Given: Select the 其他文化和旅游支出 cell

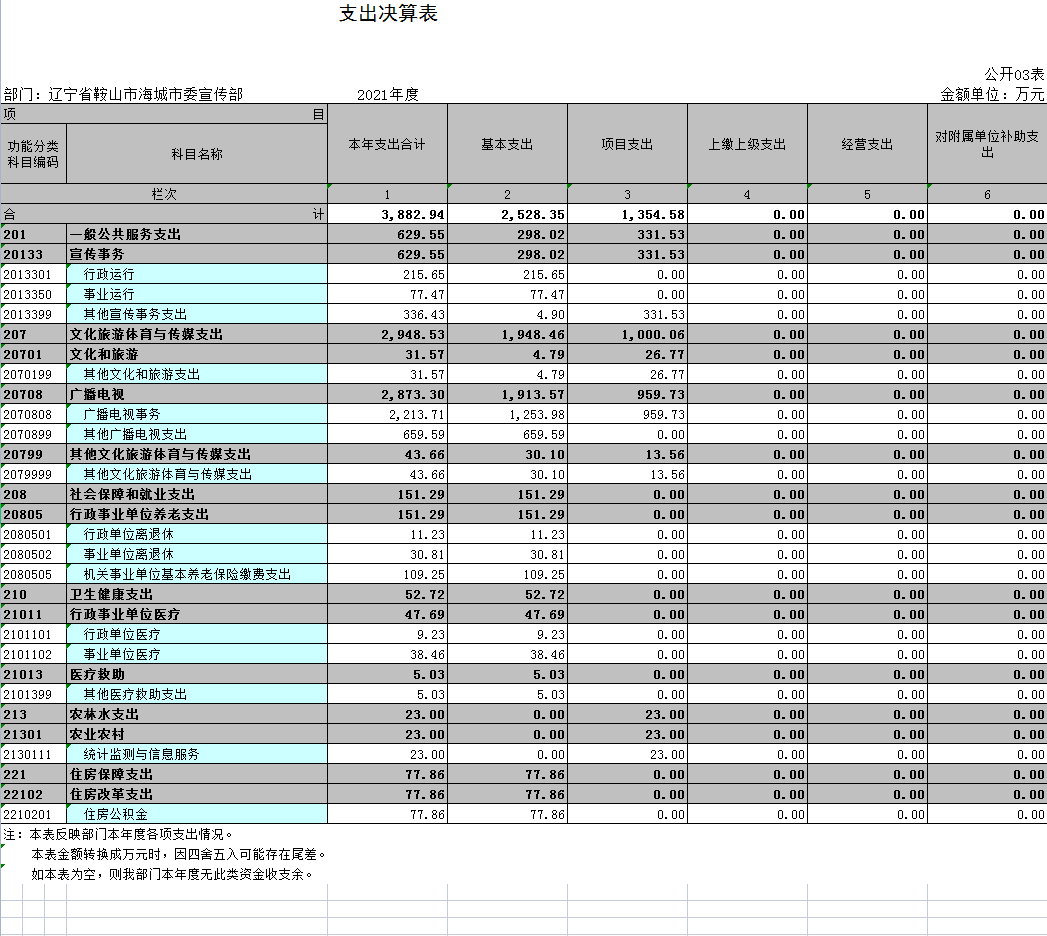Looking at the screenshot, I should pyautogui.click(x=197, y=375).
